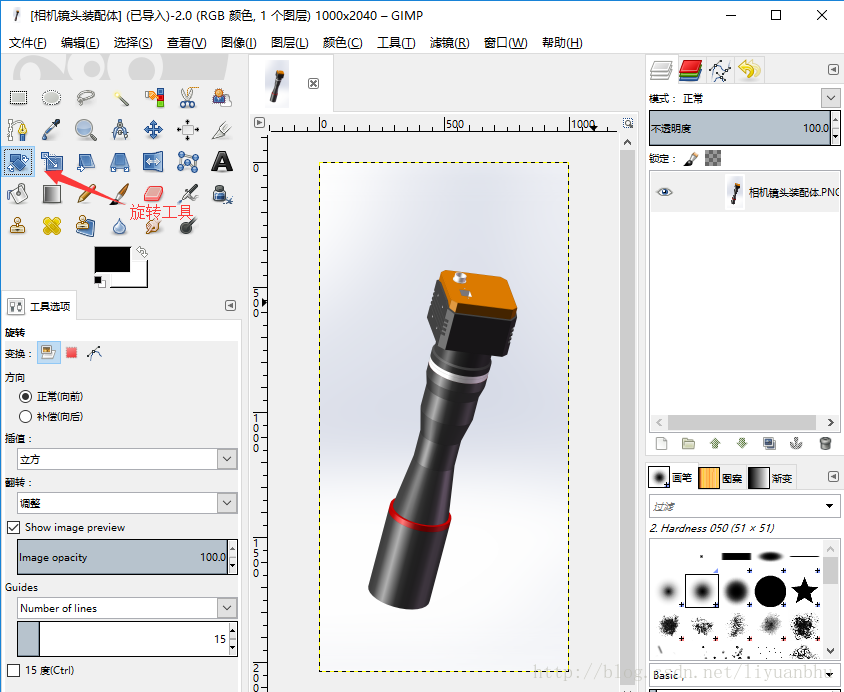
Task: Open the brushes dock panel menu arrow
Action: [833, 477]
